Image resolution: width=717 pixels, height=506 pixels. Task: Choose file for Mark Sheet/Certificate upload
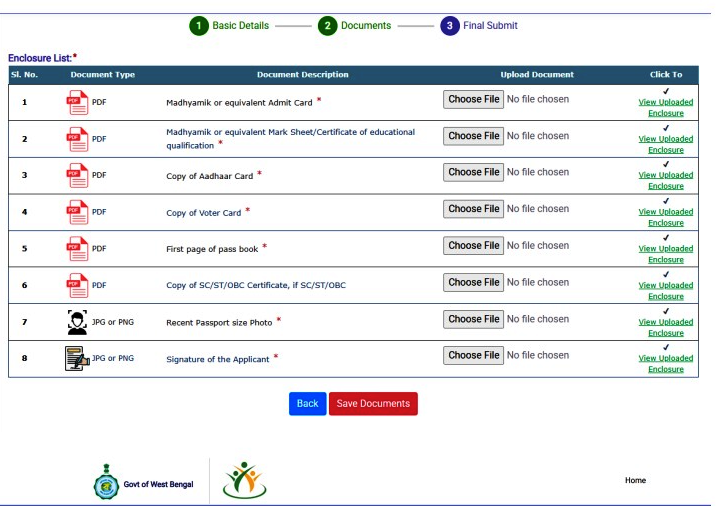click(x=473, y=136)
